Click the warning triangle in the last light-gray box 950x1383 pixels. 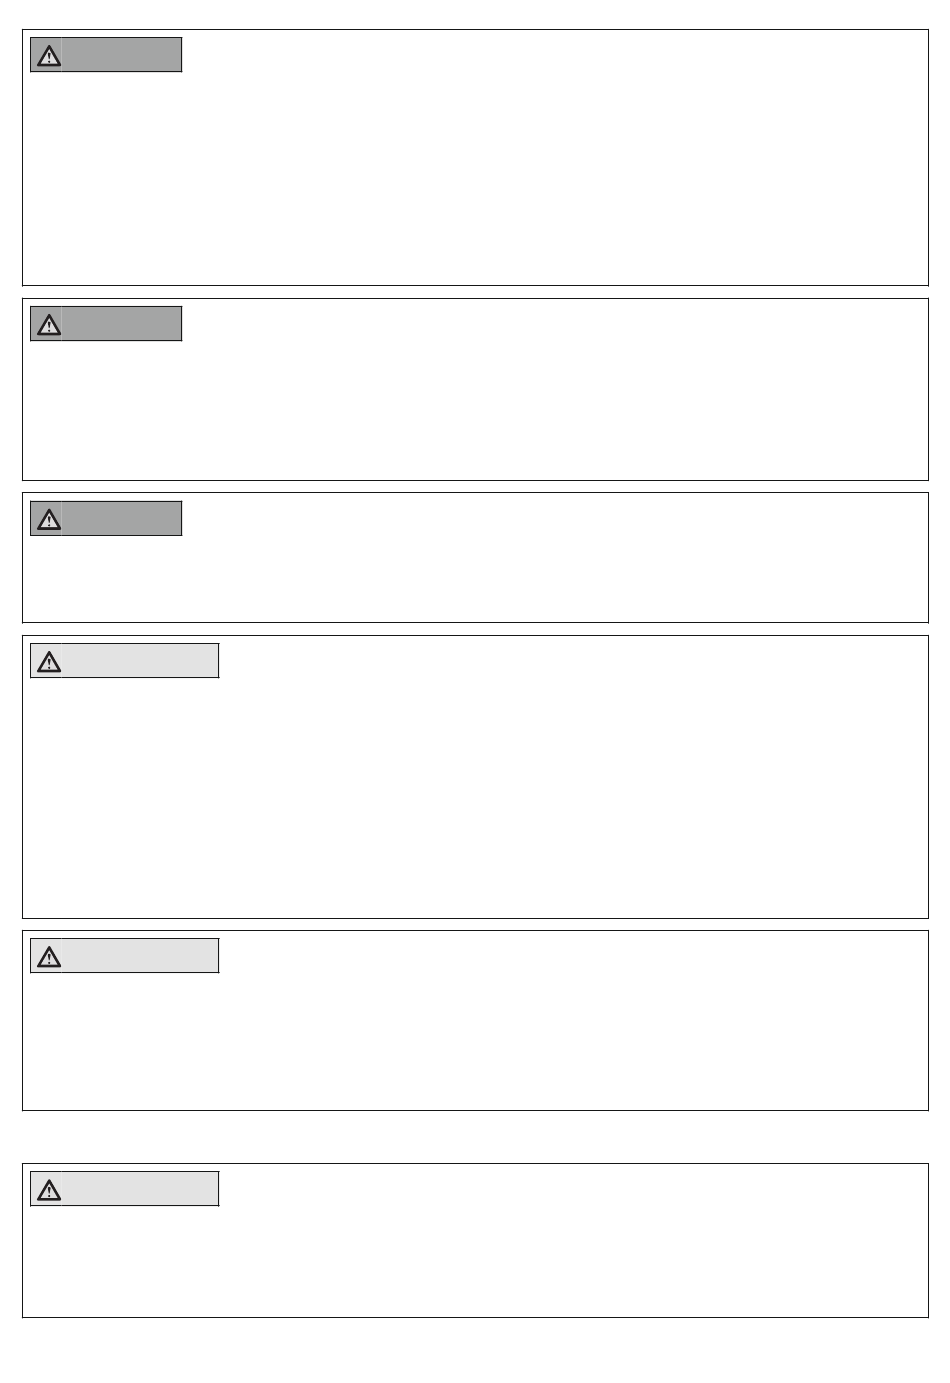pyautogui.click(x=48, y=1190)
